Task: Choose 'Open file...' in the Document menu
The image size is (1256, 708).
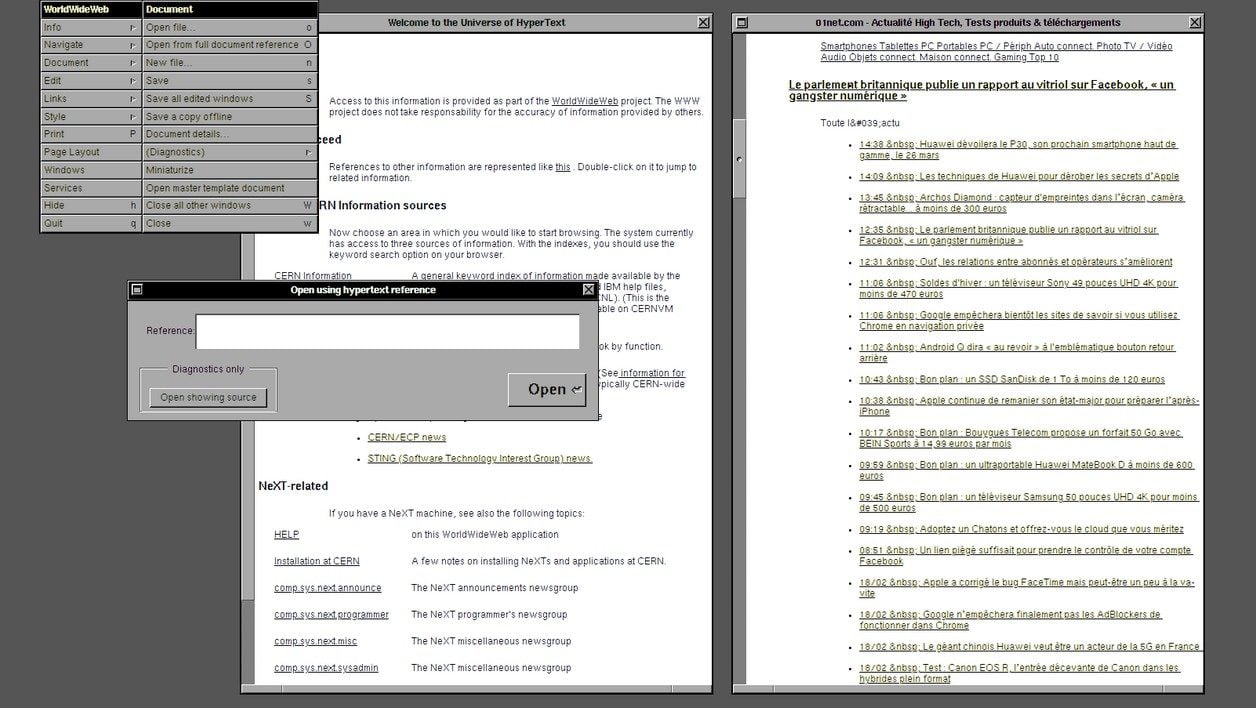Action: click(230, 27)
